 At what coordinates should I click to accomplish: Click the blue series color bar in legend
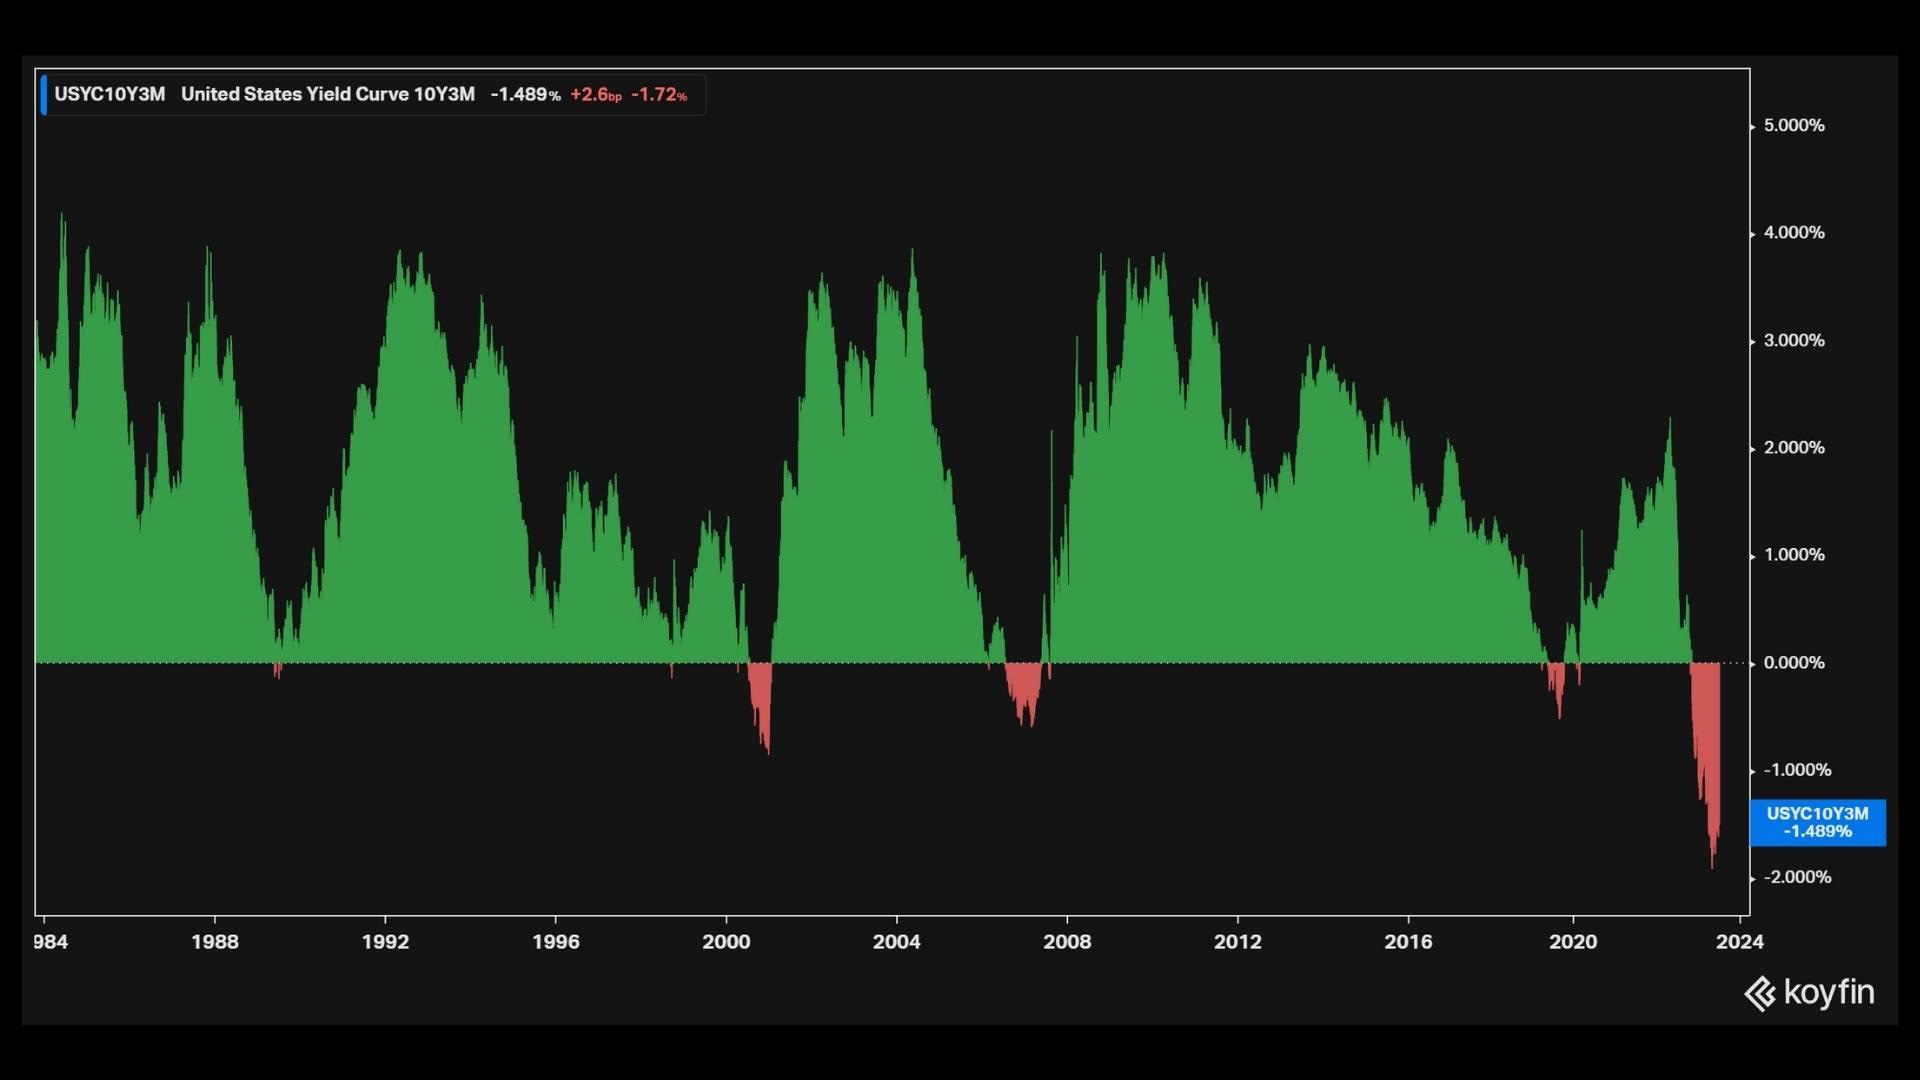pos(43,95)
